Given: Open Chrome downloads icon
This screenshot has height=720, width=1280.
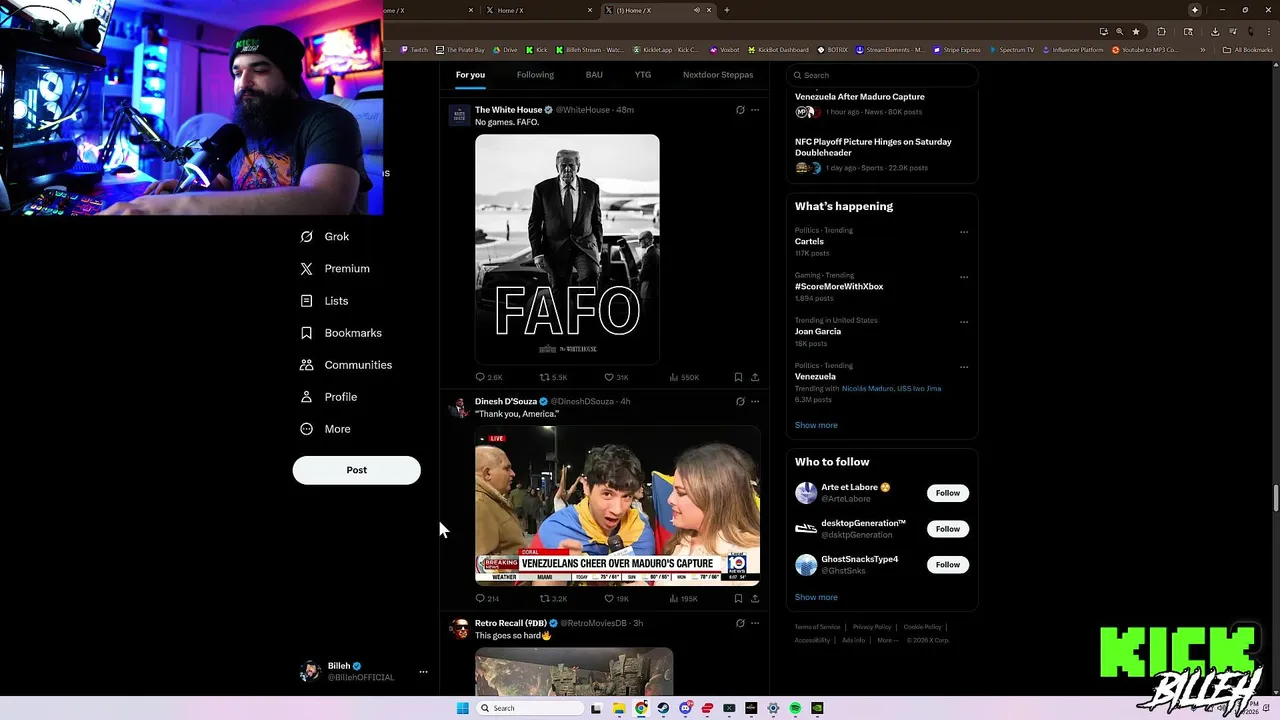Looking at the screenshot, I should point(1214,31).
